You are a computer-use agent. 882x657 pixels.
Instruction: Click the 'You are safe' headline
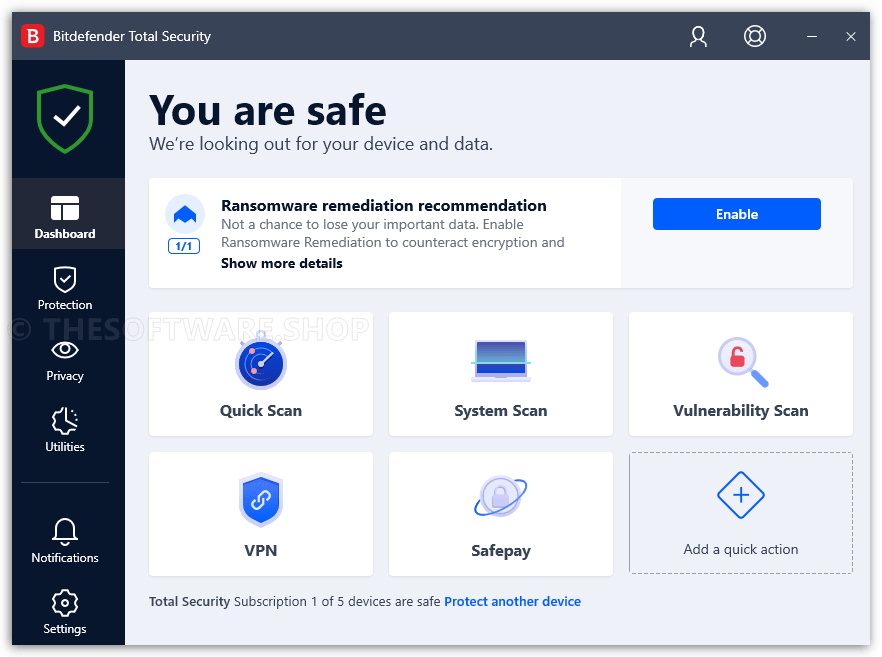point(268,110)
